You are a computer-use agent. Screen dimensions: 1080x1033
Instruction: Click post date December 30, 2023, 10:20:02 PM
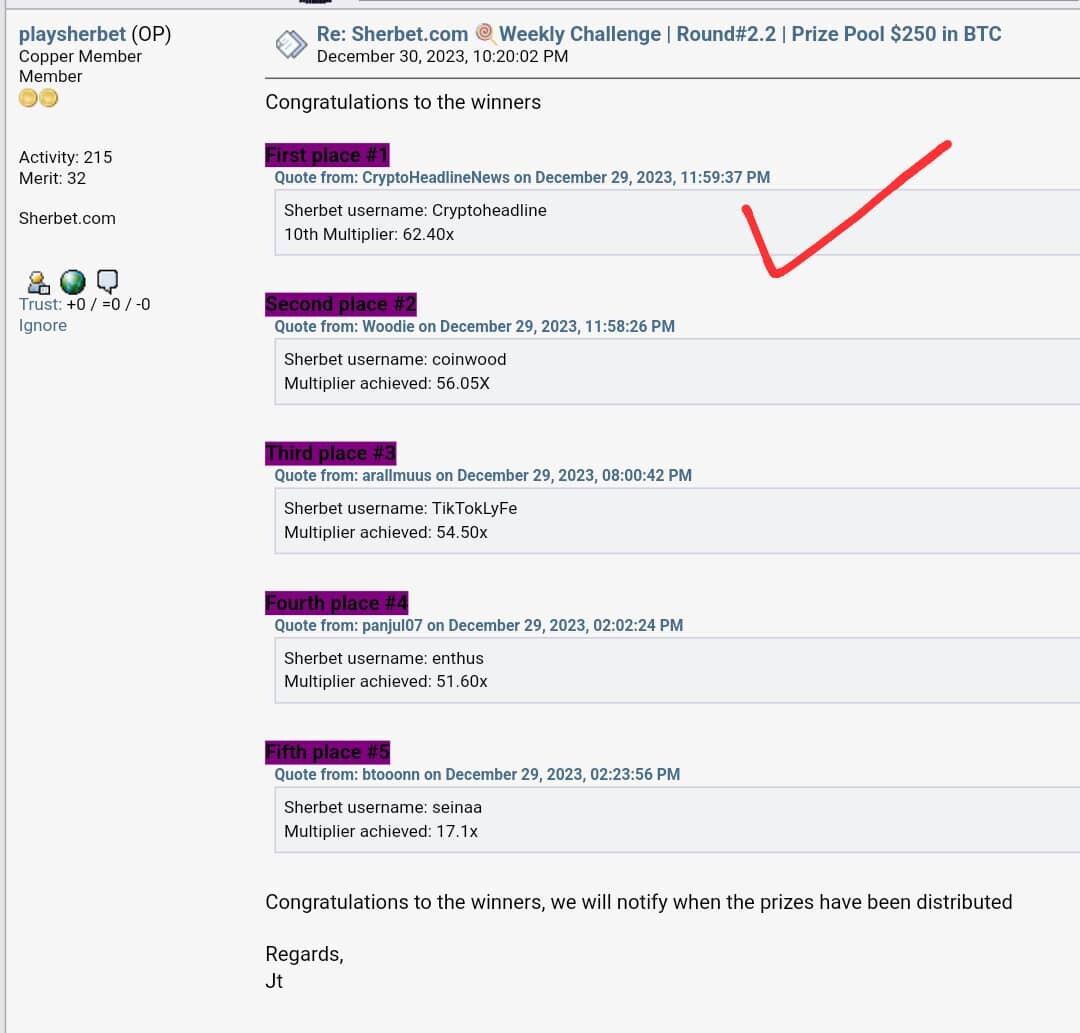[442, 56]
